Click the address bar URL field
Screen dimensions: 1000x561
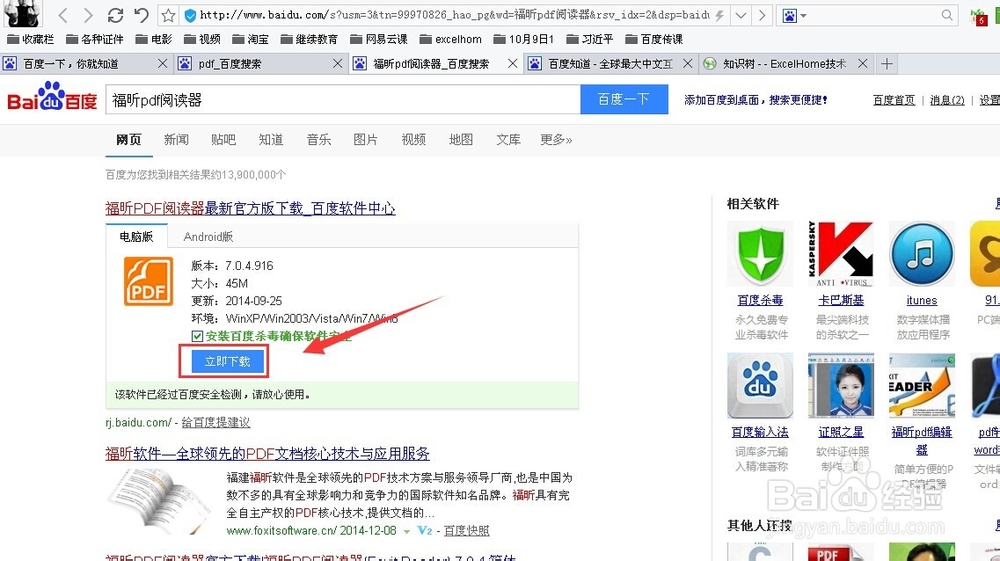click(x=453, y=15)
